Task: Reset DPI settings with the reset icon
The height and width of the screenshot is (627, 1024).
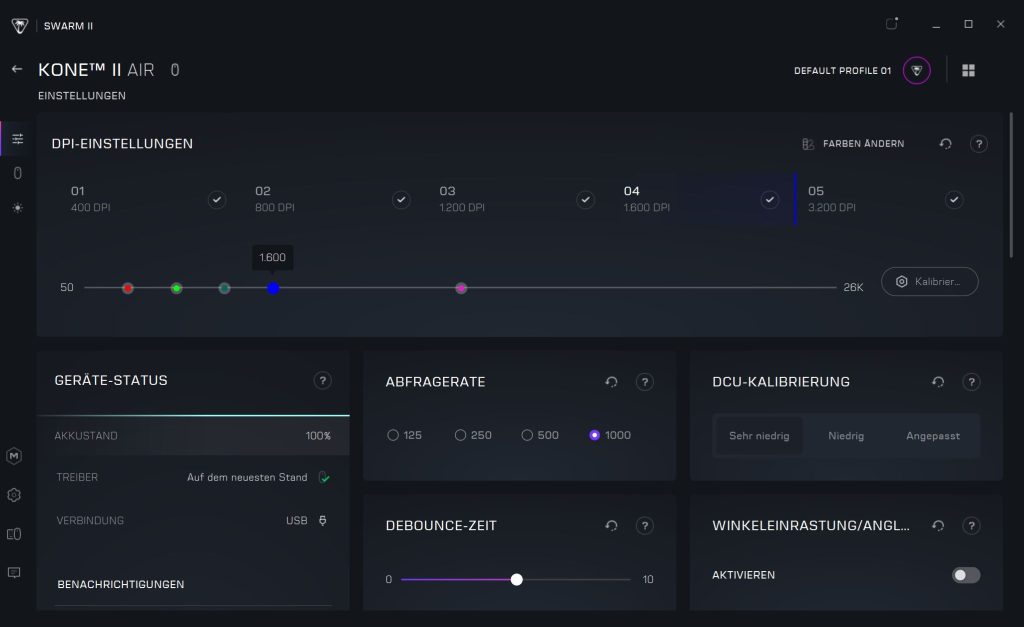Action: 945,144
